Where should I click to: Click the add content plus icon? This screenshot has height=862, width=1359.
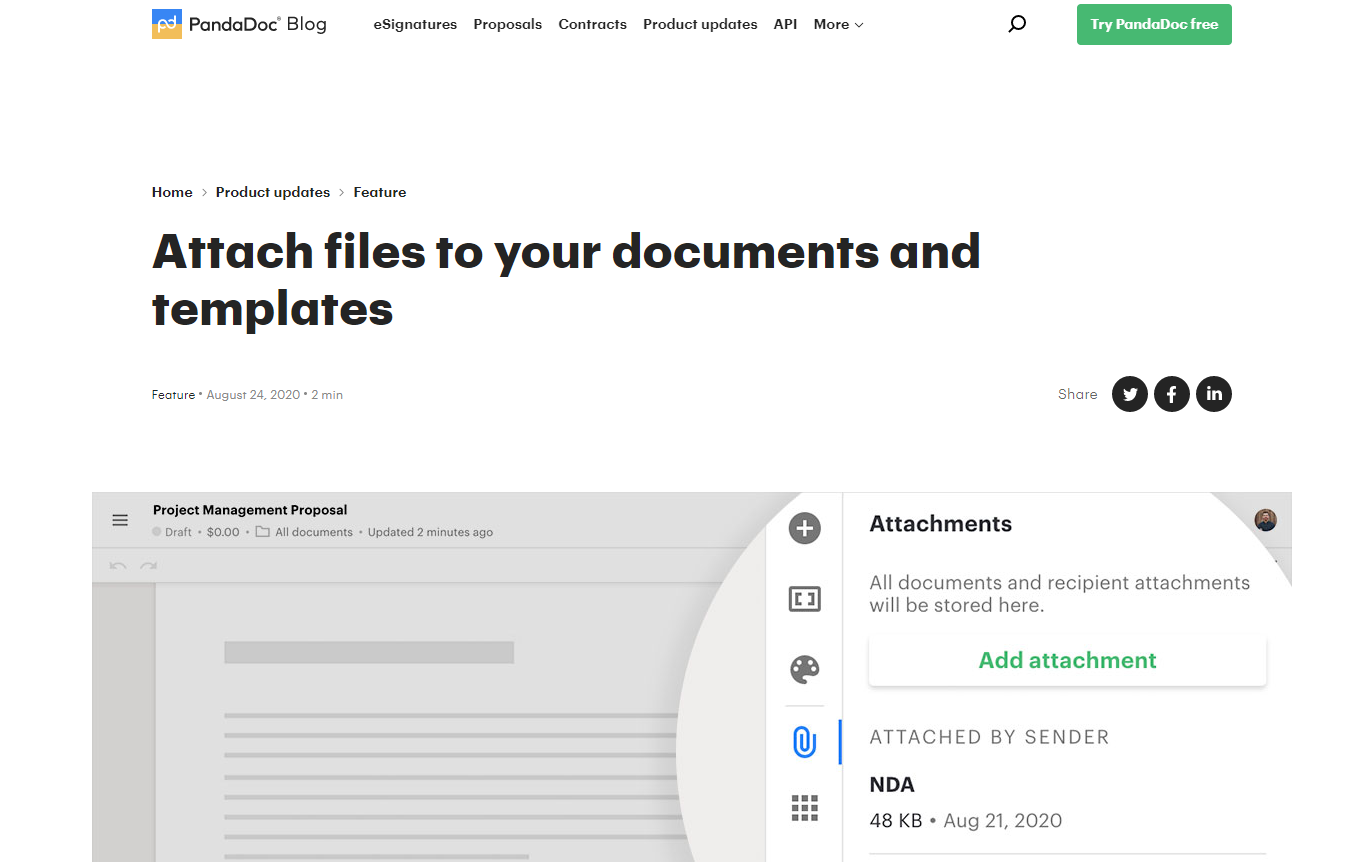pos(804,528)
